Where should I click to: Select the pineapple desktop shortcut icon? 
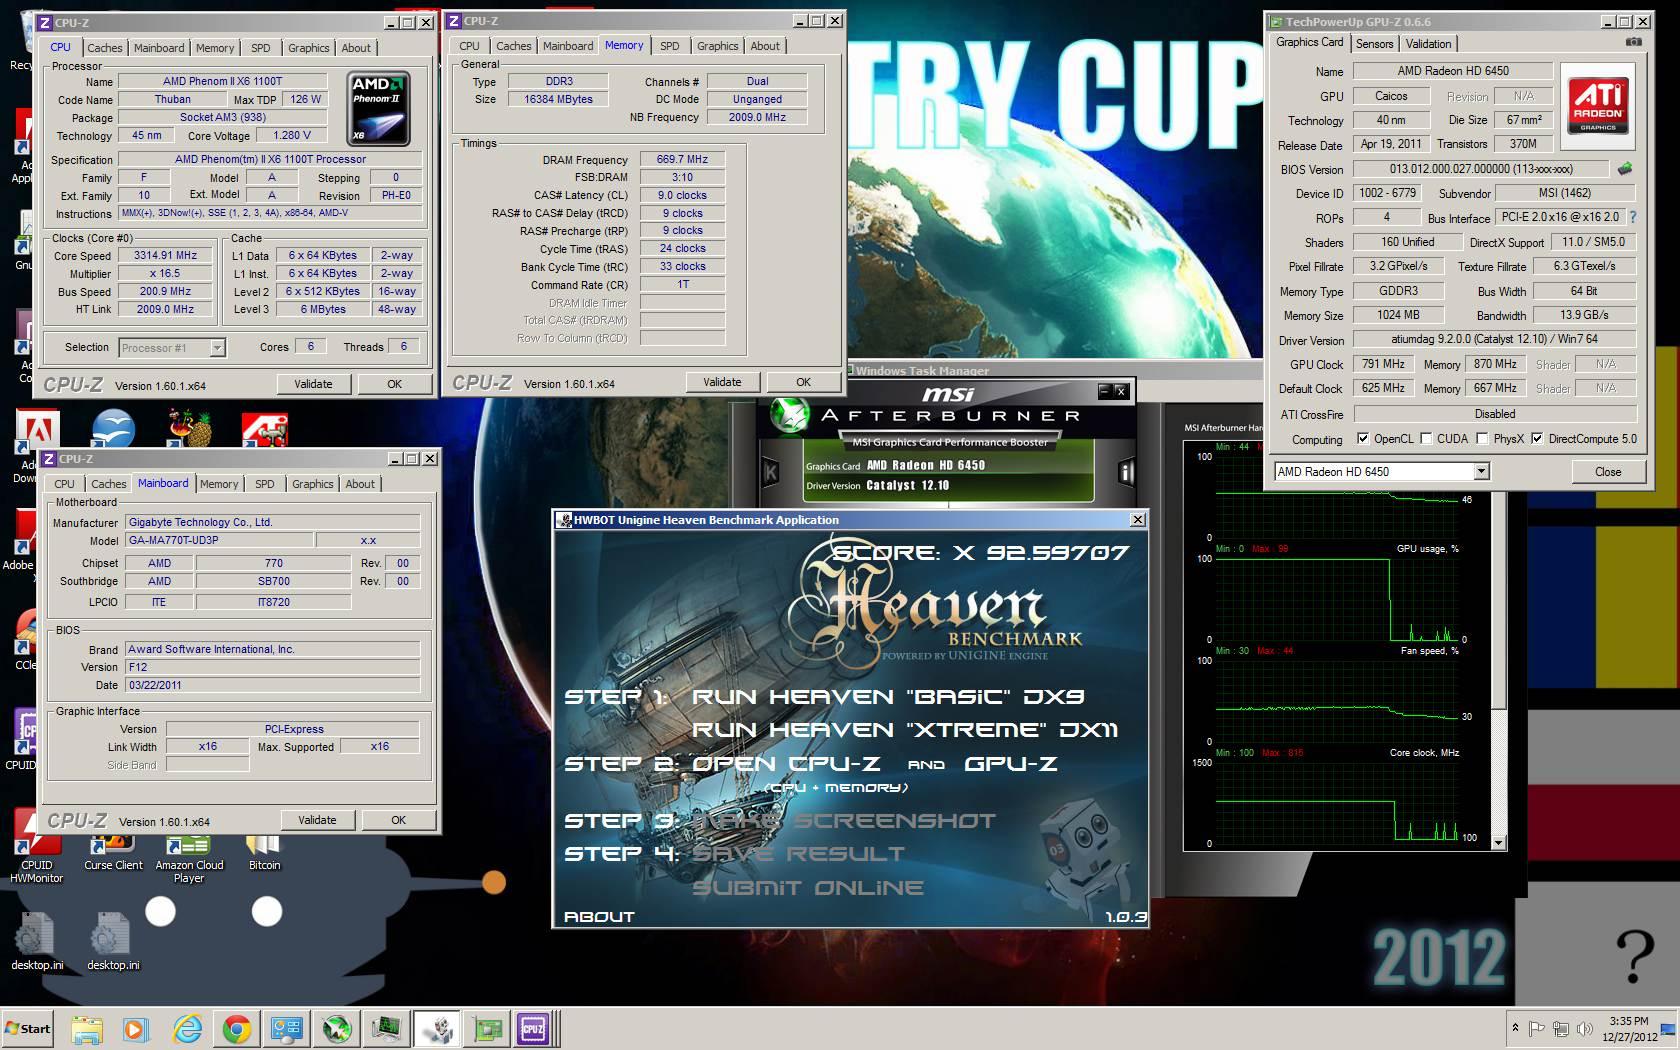[188, 428]
